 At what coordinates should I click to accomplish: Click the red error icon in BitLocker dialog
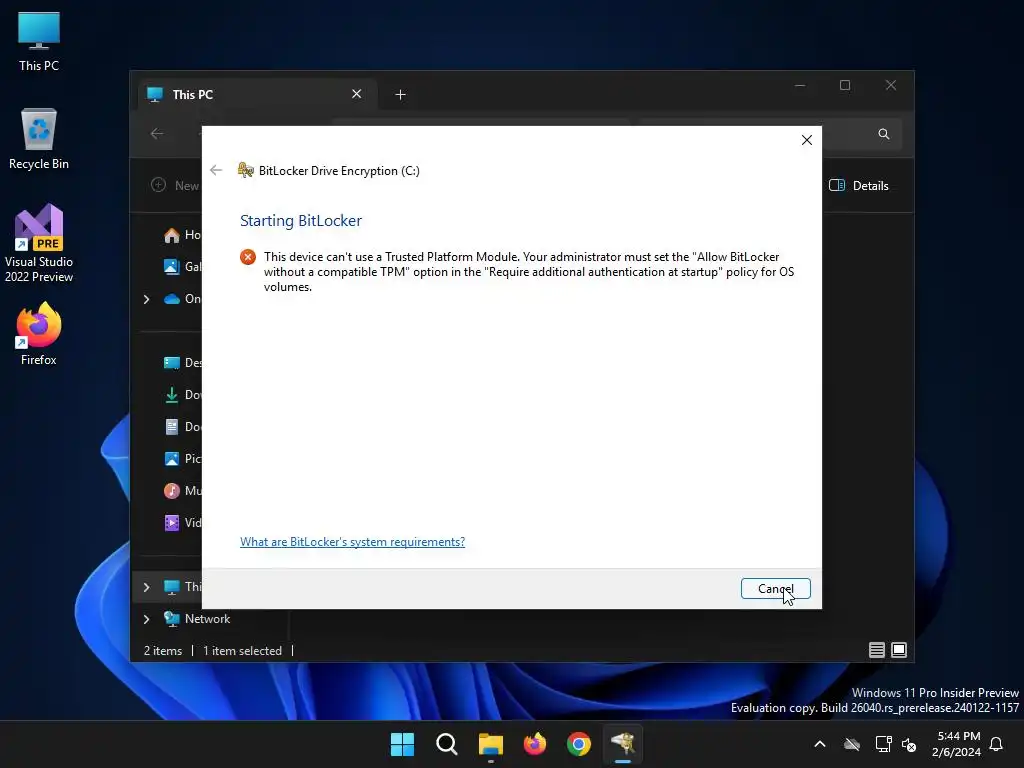(248, 257)
